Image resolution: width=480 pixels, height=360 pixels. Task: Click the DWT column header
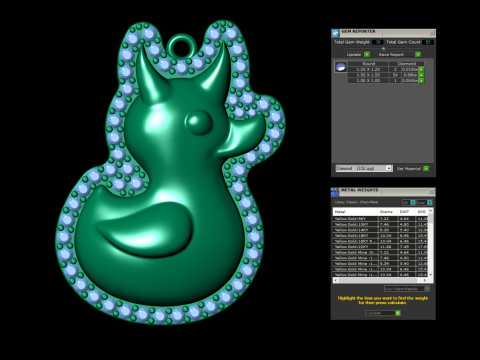tap(407, 212)
